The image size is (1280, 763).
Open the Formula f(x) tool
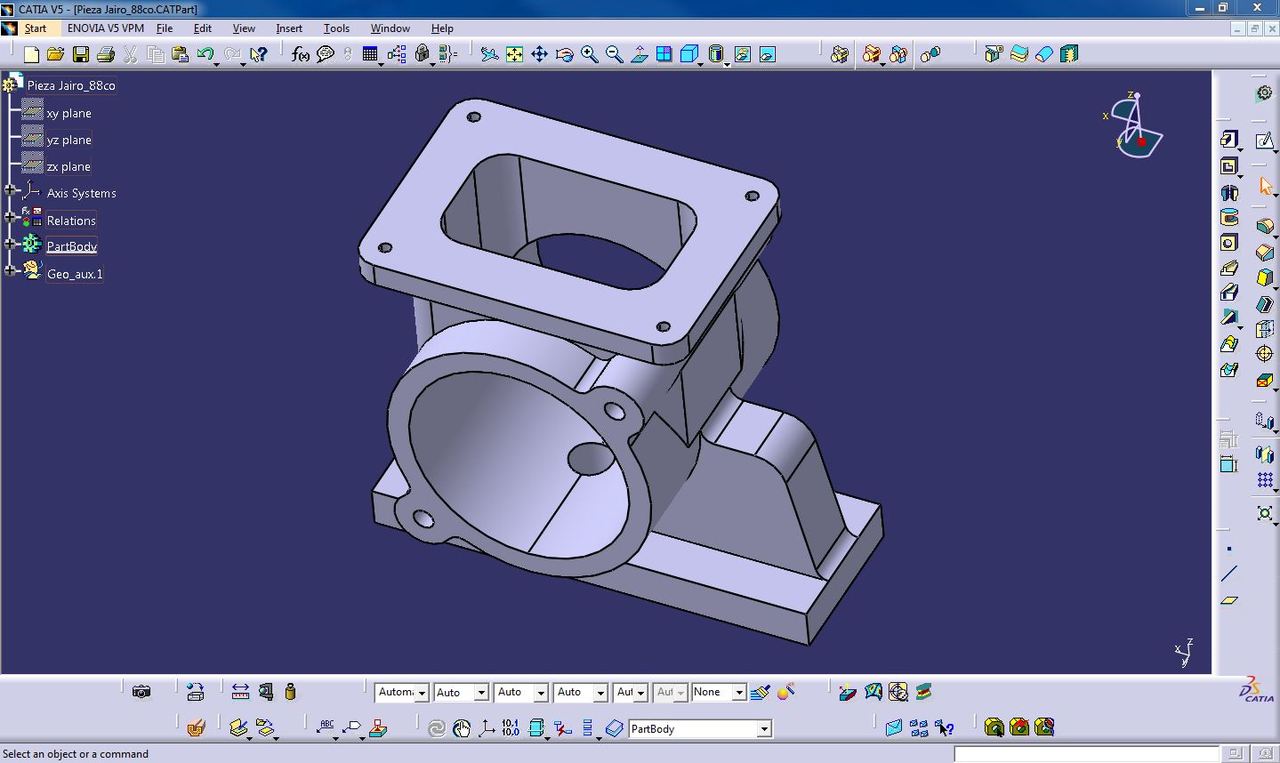pyautogui.click(x=300, y=54)
